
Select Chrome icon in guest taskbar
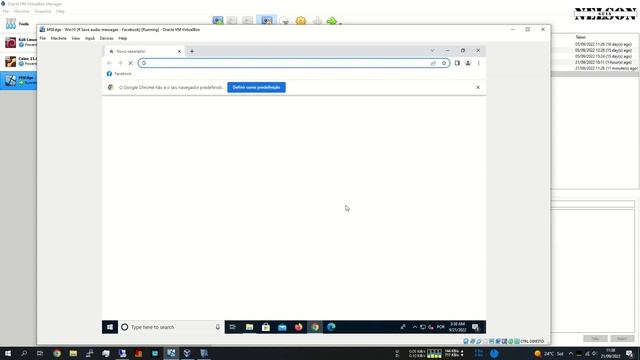tap(315, 327)
